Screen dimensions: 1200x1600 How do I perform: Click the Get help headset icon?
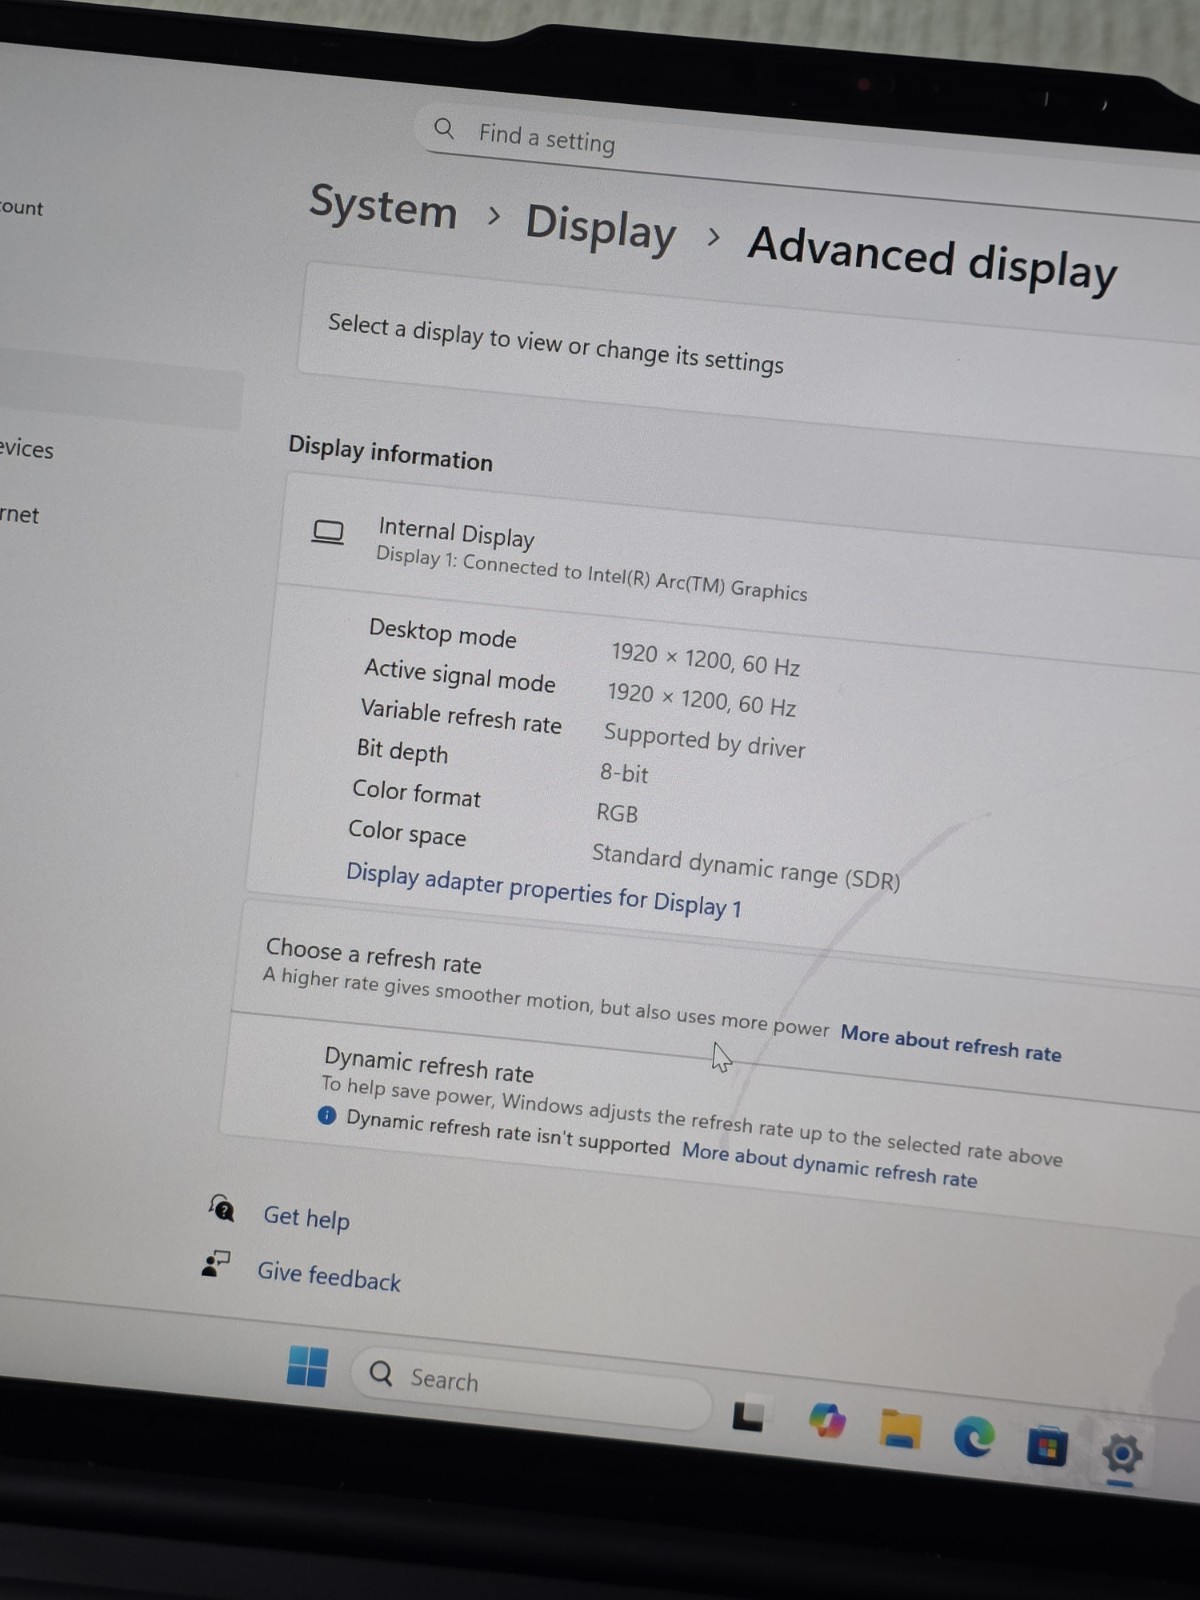222,1208
